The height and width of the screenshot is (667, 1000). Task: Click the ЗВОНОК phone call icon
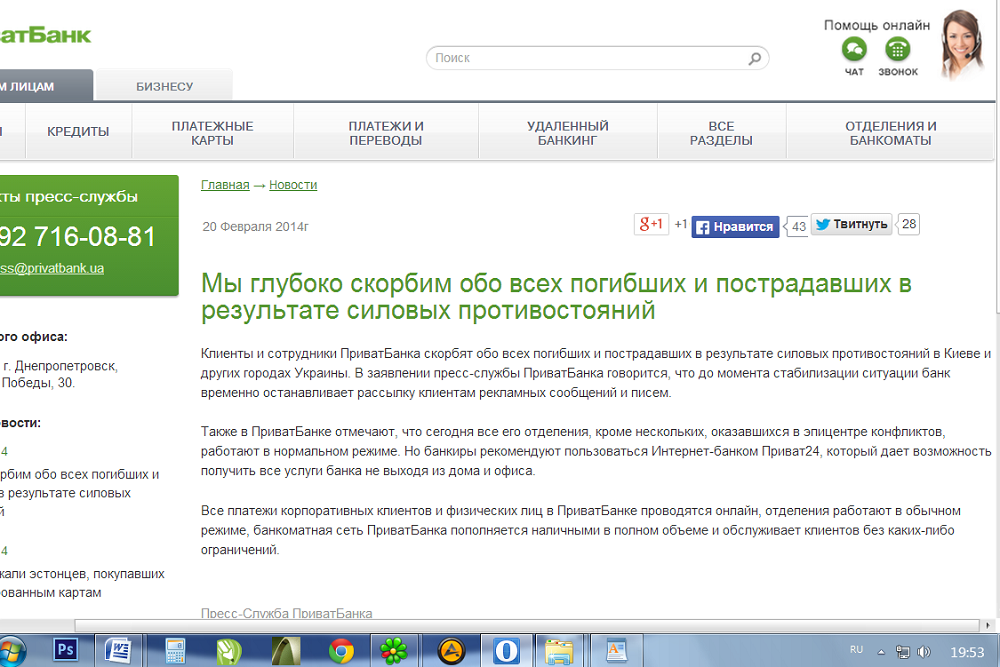(x=897, y=49)
